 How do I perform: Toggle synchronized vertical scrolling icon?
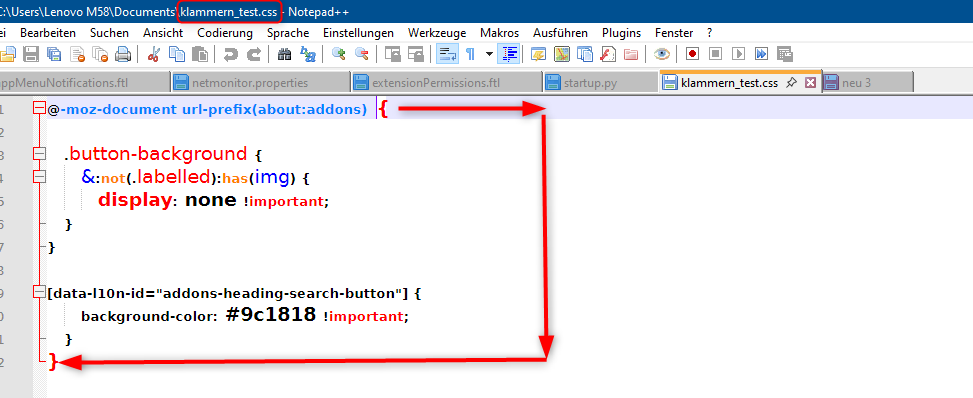(392, 55)
